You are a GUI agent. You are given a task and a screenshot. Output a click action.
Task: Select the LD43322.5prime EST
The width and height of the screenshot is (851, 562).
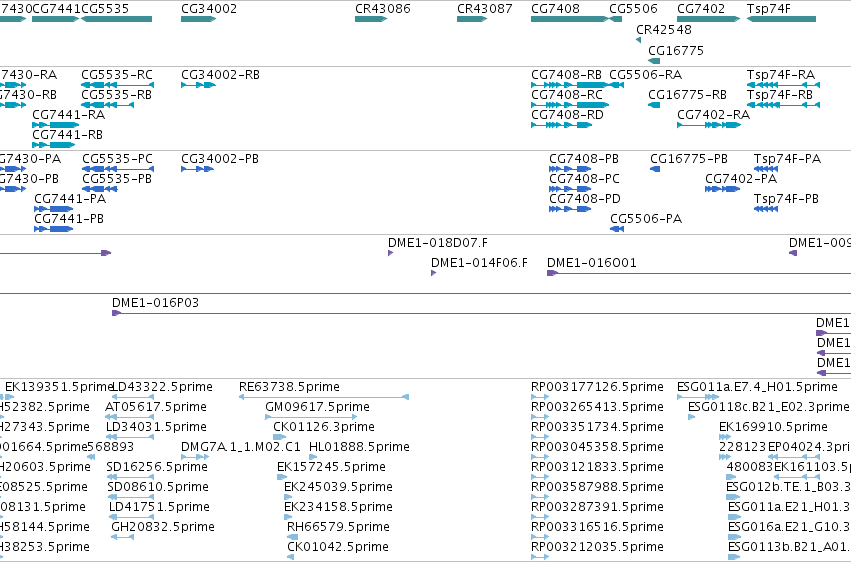132,397
